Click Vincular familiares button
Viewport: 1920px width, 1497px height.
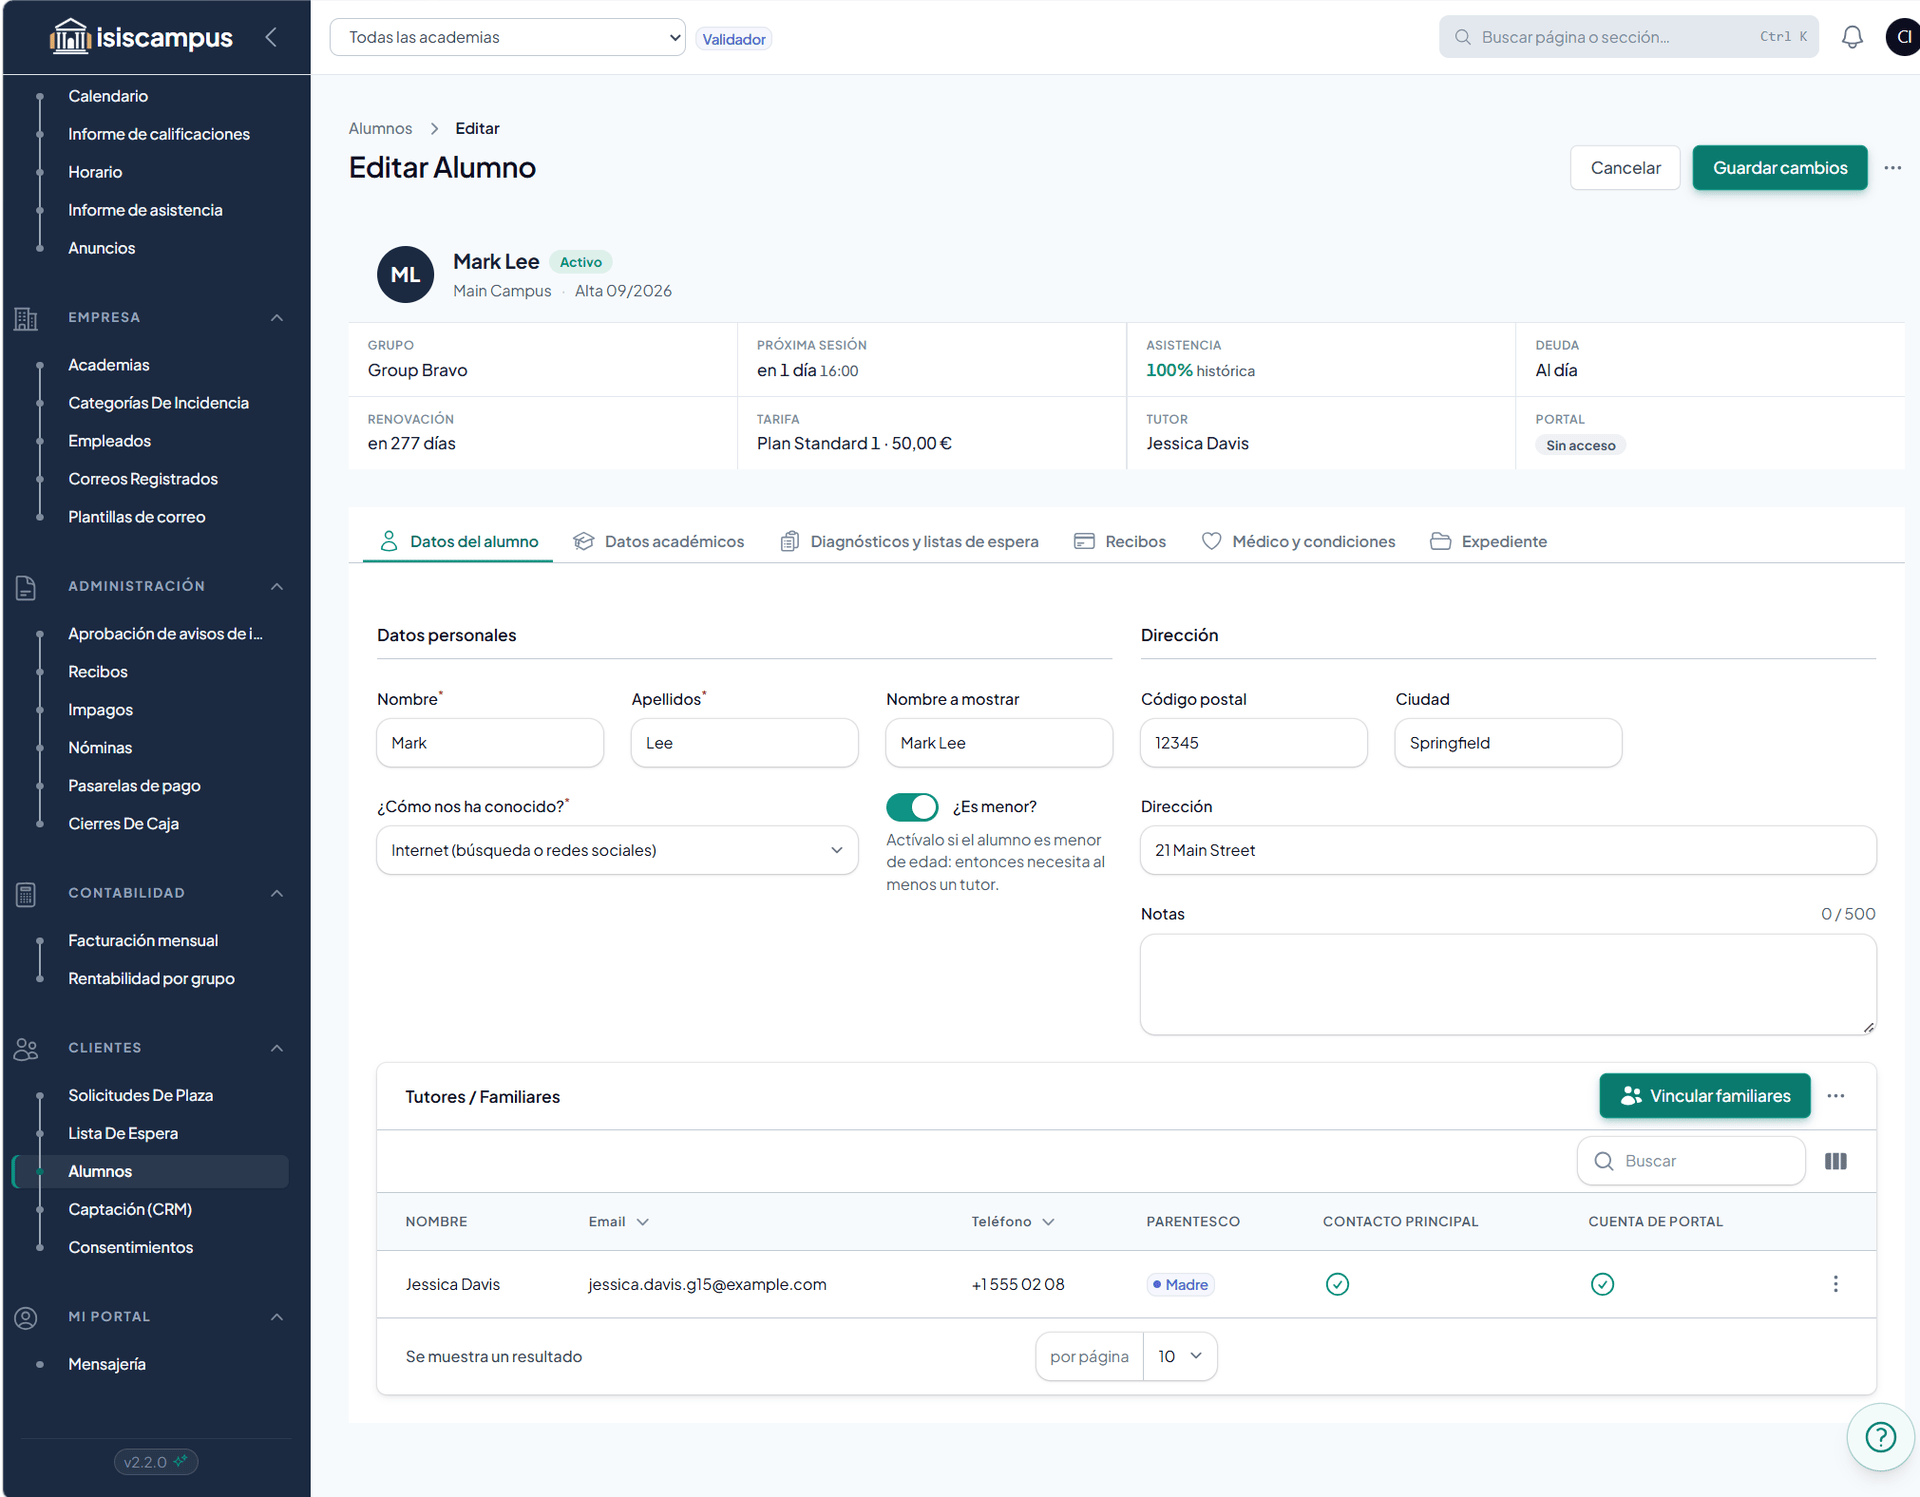(1705, 1096)
